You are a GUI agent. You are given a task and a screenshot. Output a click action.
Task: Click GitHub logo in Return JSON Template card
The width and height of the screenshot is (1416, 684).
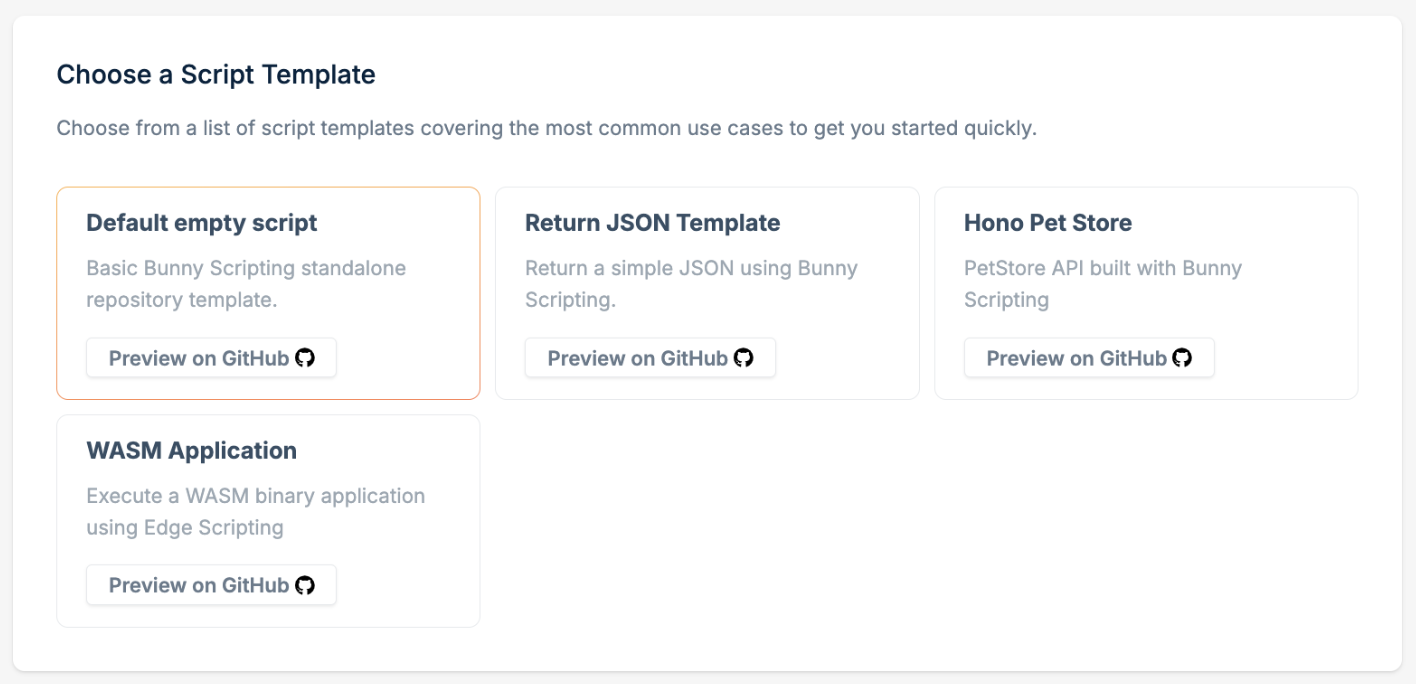tap(744, 358)
